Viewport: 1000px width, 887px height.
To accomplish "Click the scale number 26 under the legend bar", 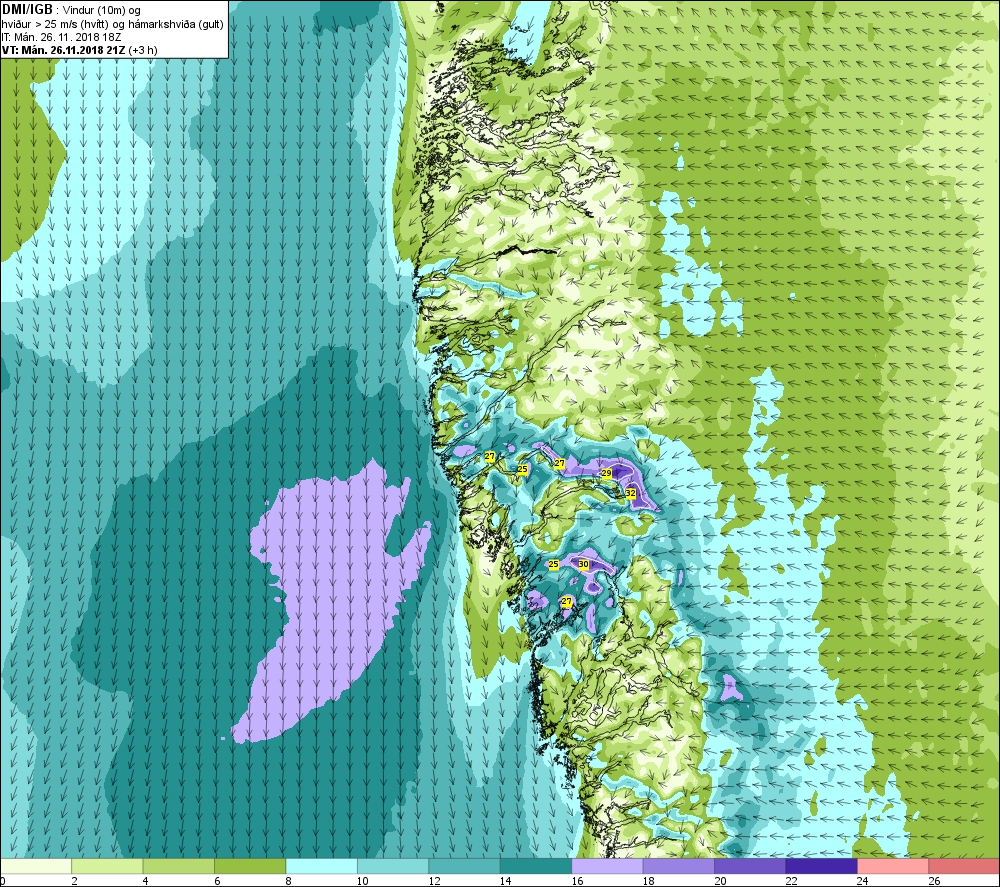I will (934, 881).
